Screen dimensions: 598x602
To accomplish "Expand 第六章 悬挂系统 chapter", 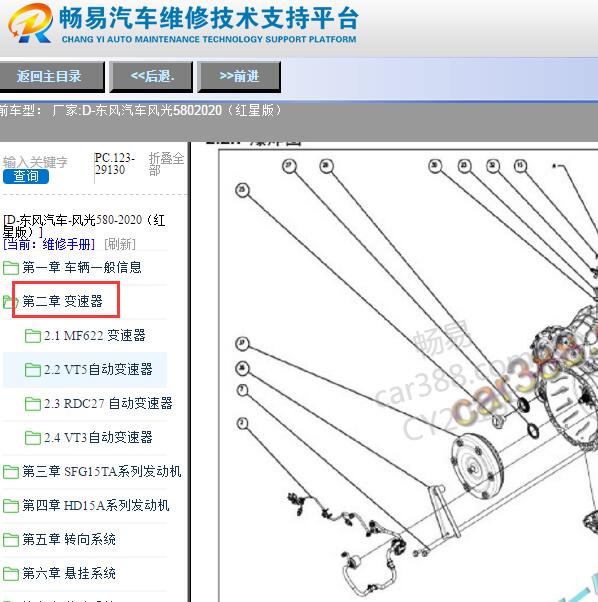I will [69, 573].
